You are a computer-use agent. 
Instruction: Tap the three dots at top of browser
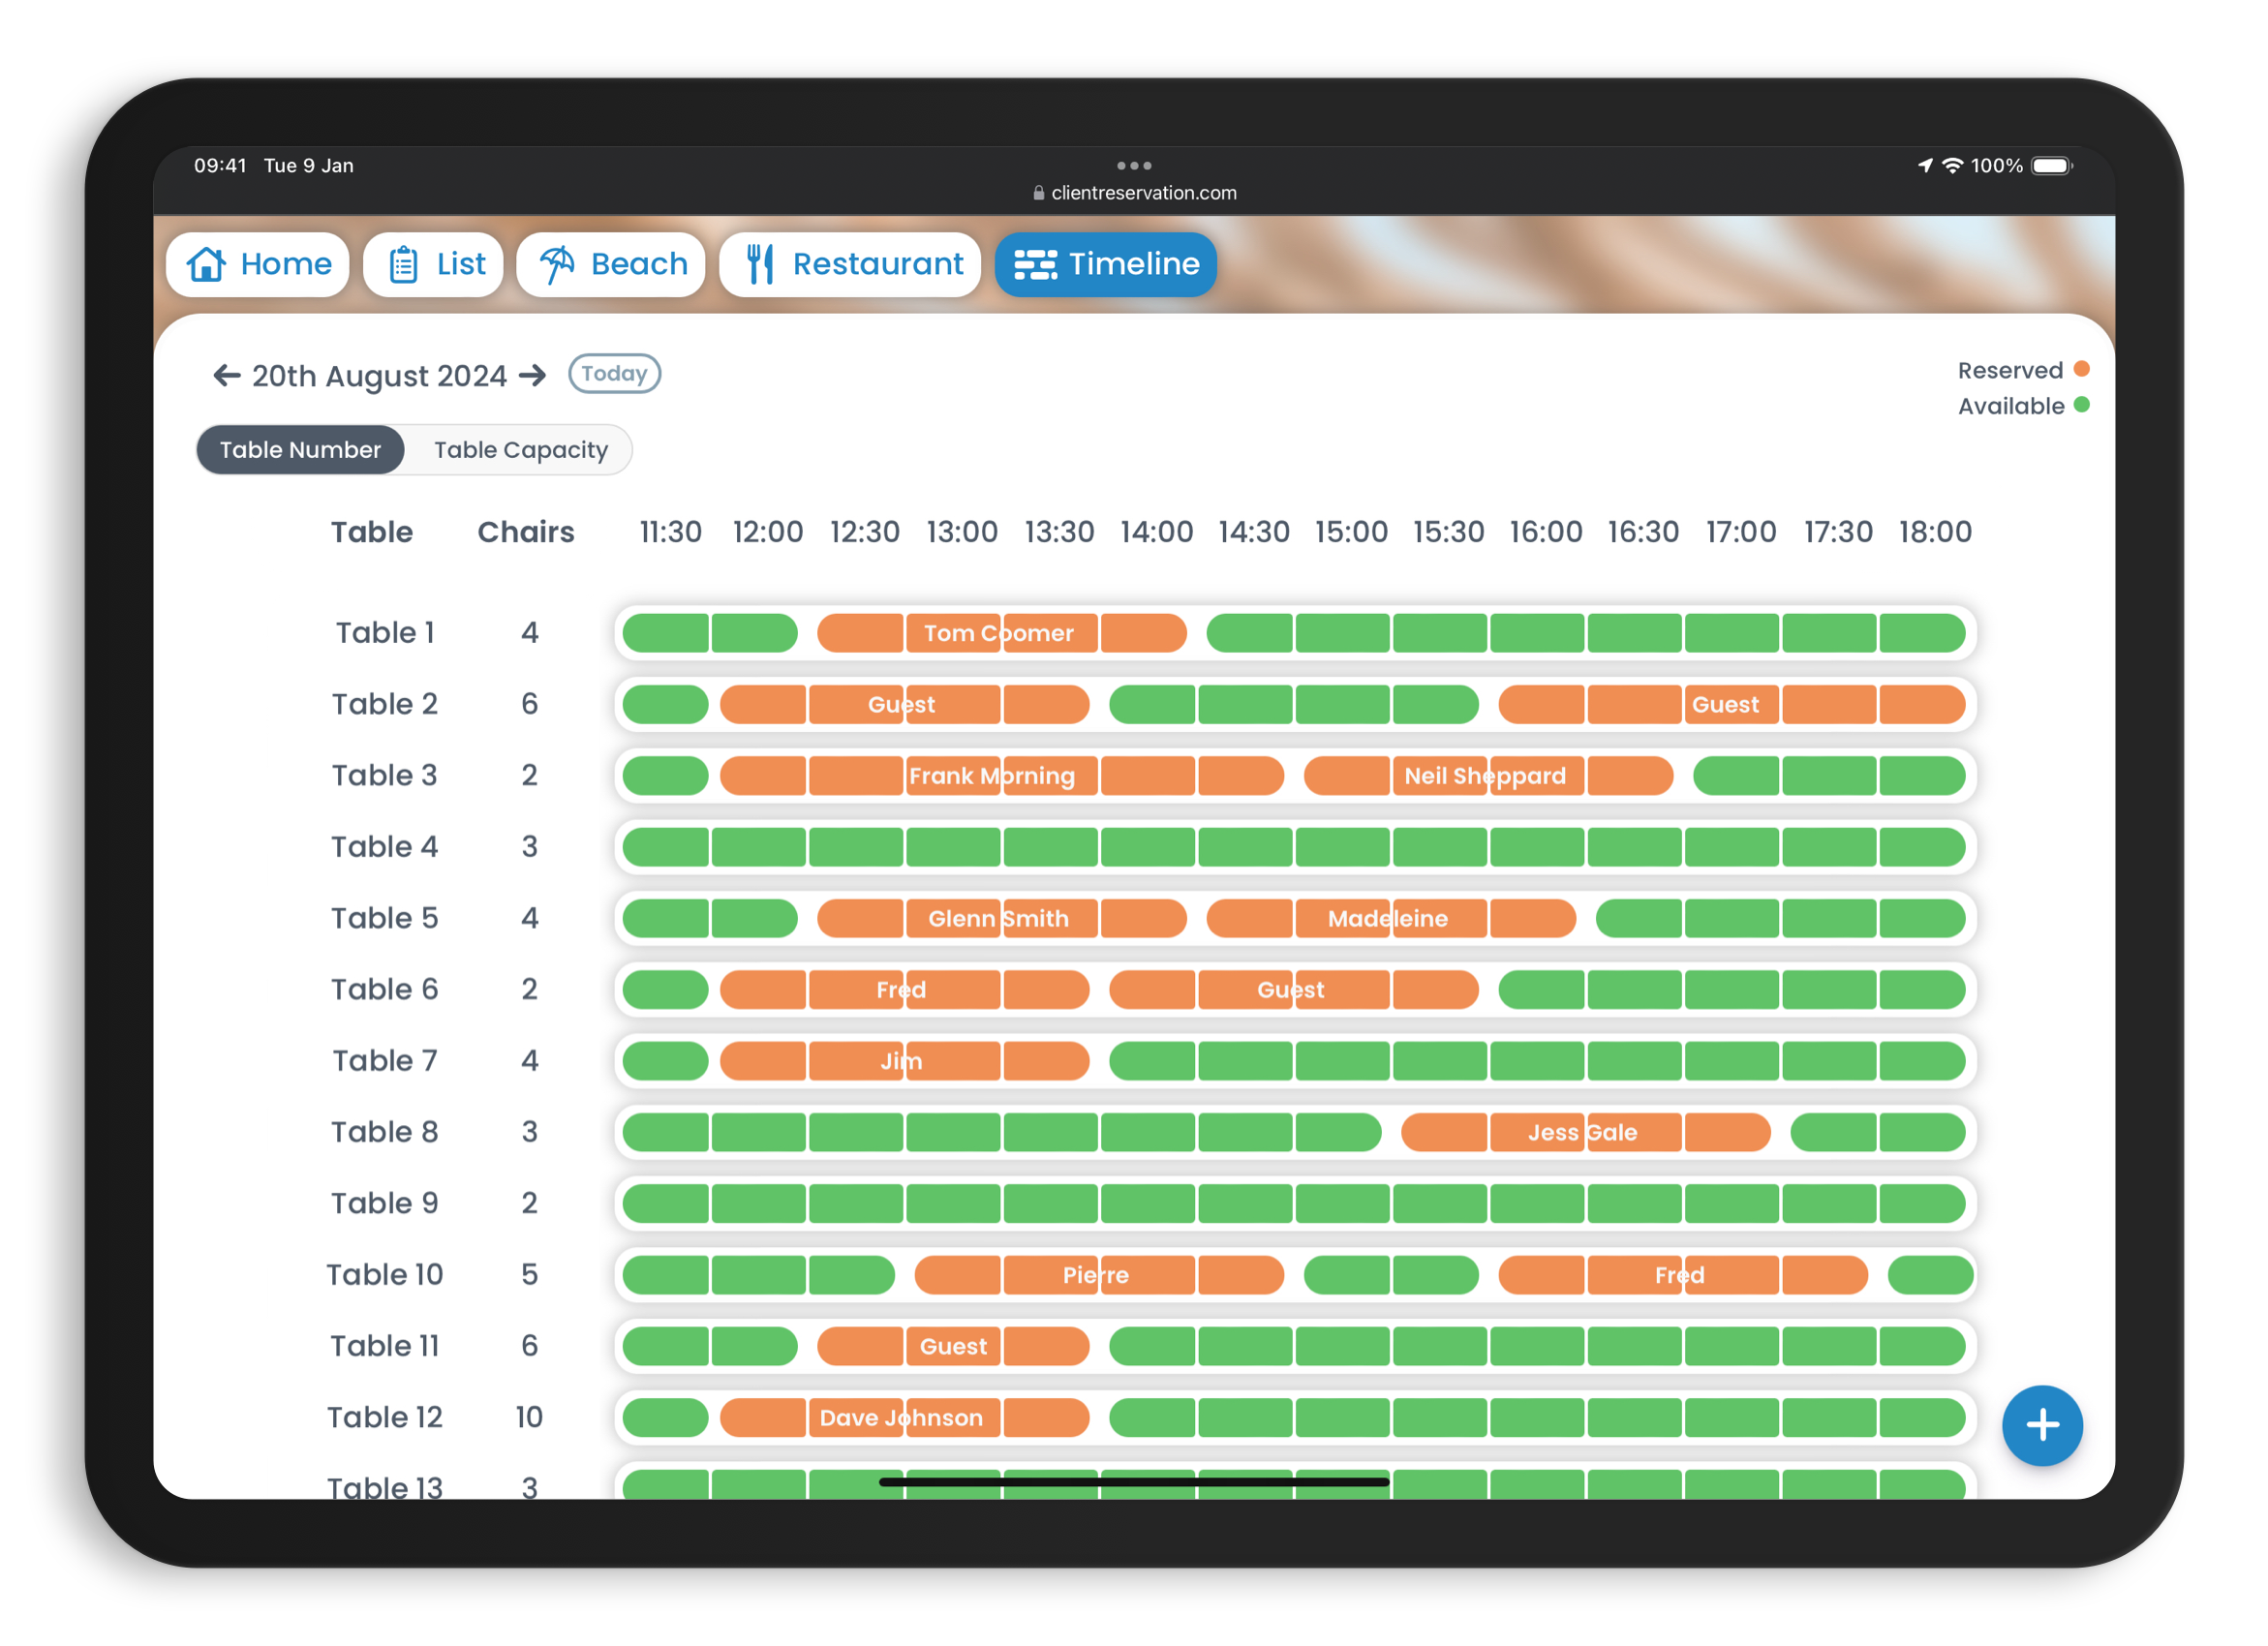[x=1134, y=165]
